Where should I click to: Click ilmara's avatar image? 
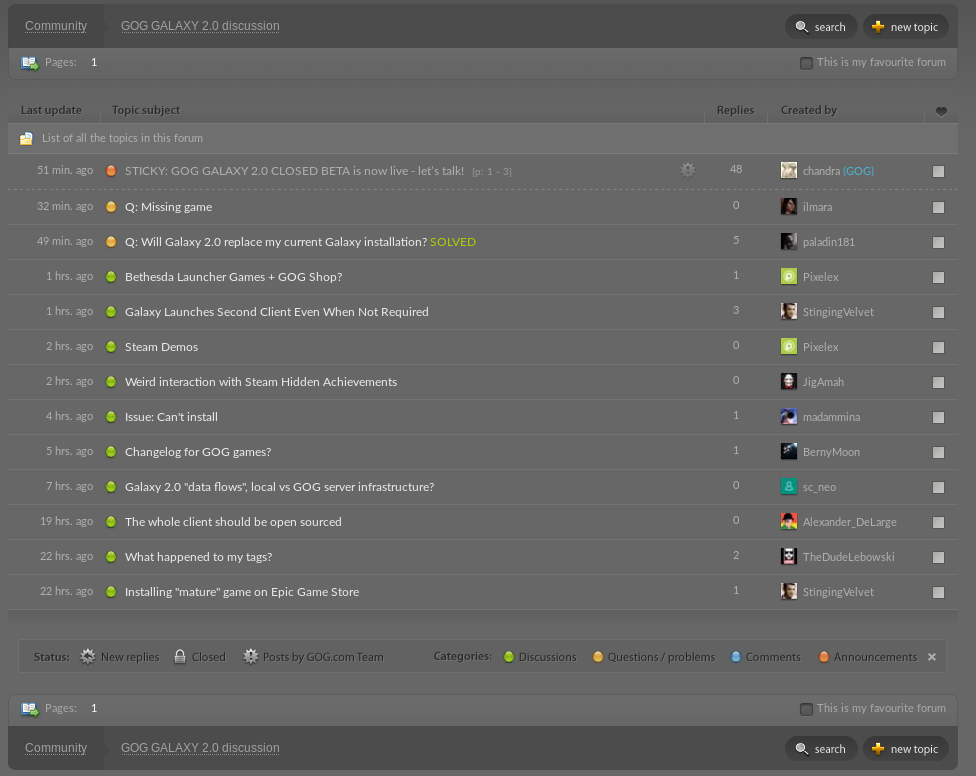(789, 206)
